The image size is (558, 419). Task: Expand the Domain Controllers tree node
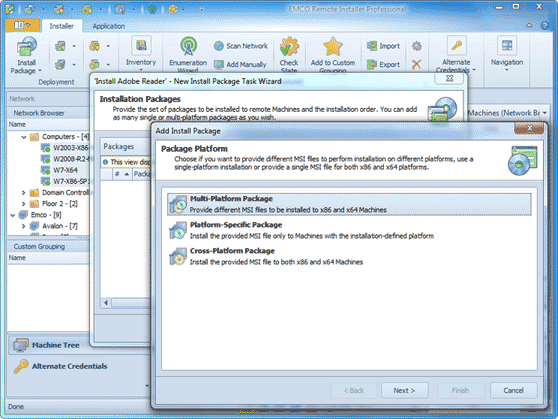click(23, 193)
